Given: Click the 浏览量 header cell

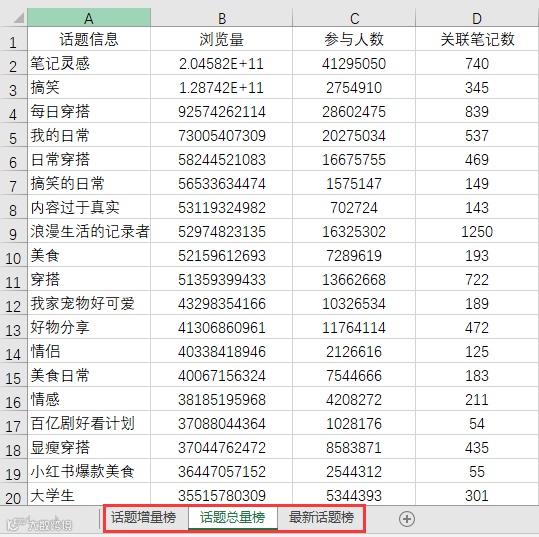Looking at the screenshot, I should click(x=222, y=39).
